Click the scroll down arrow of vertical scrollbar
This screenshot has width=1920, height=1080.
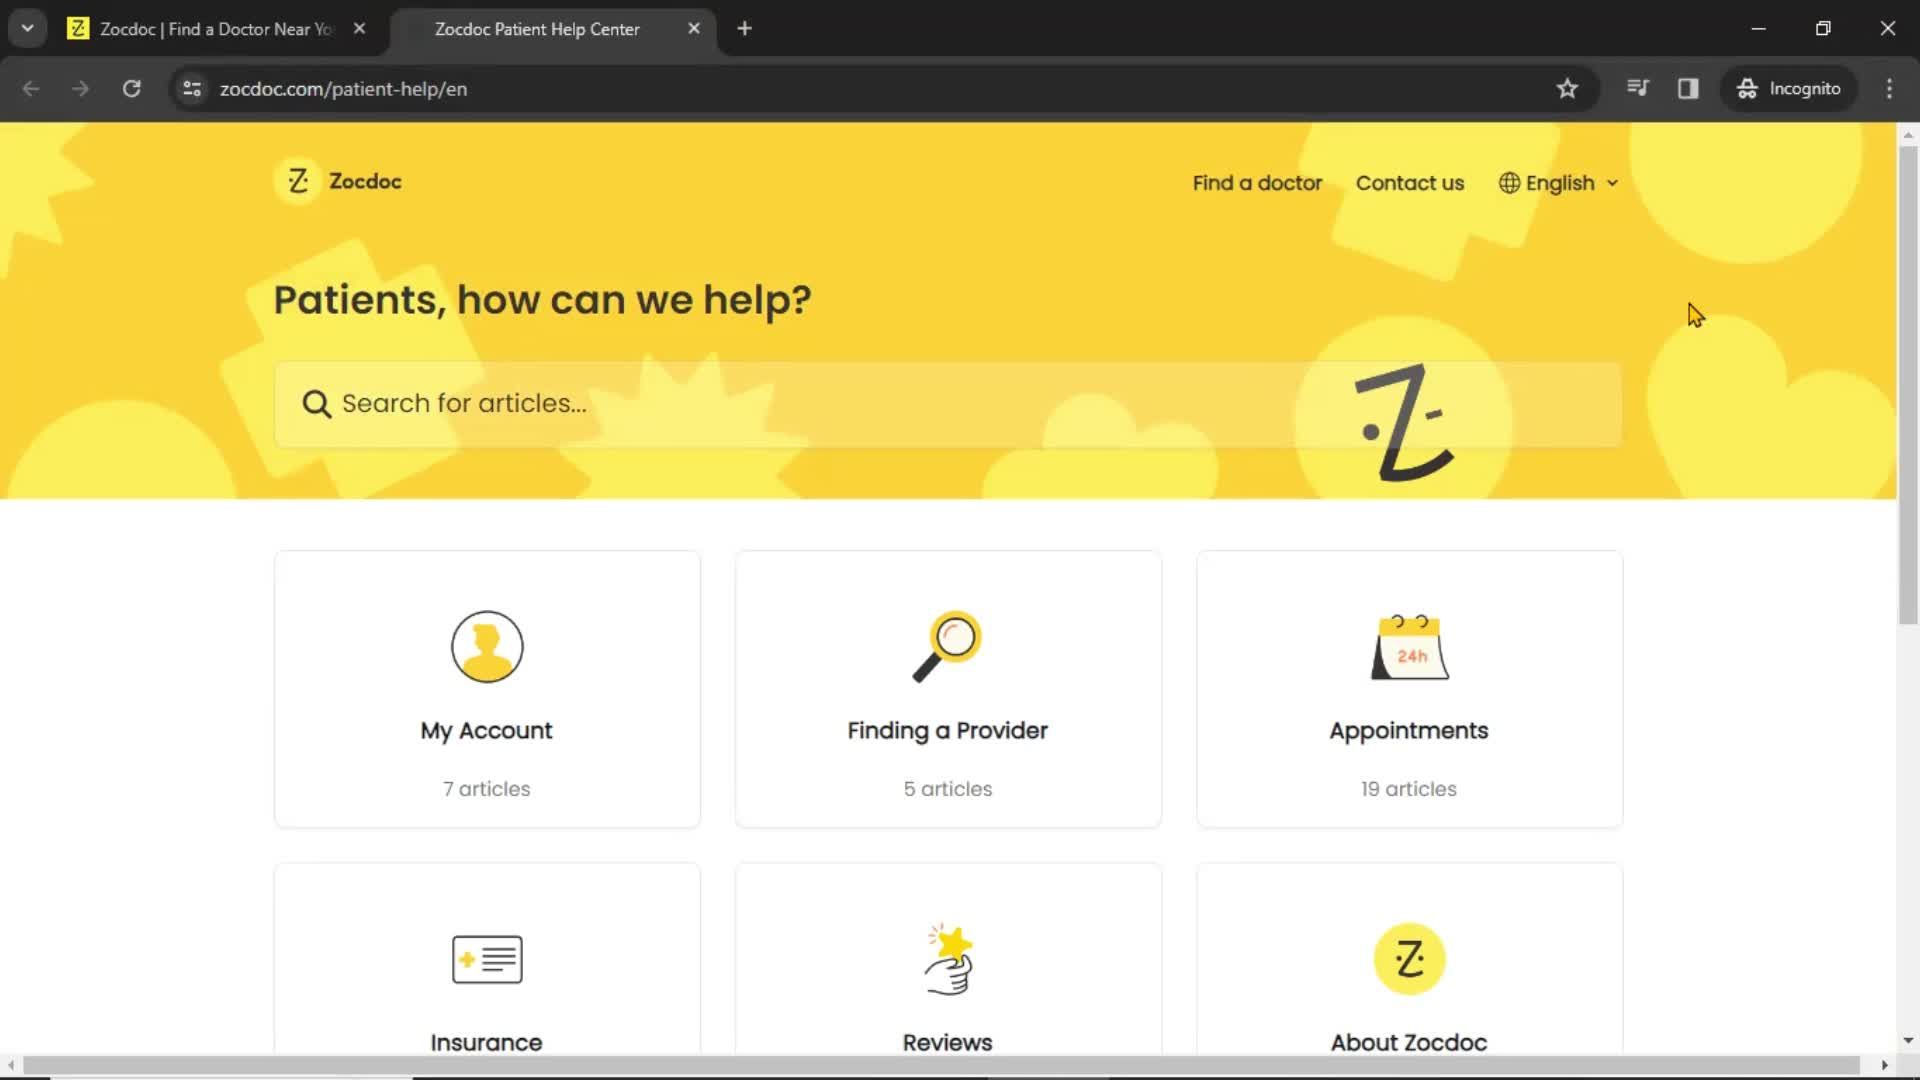click(x=1908, y=1040)
